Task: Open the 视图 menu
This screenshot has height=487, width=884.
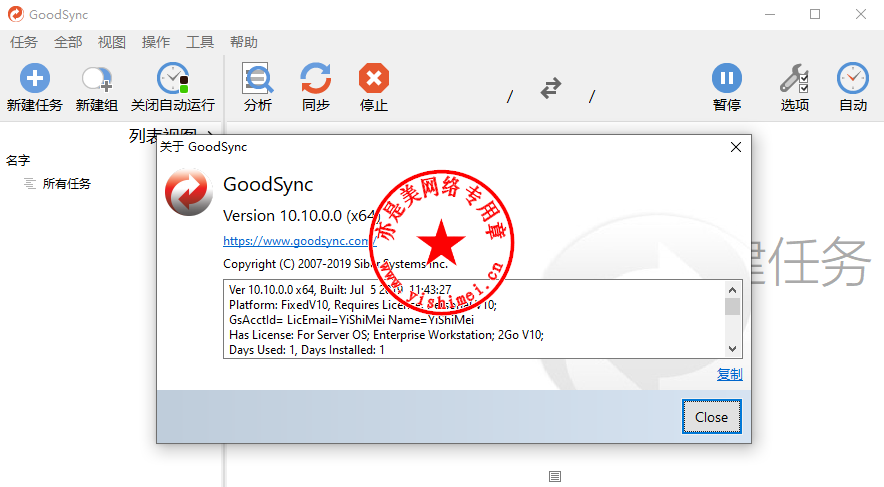Action: tap(112, 42)
